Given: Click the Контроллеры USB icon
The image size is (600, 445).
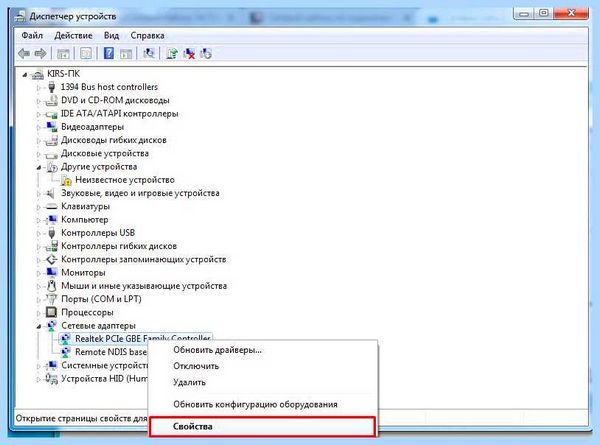Looking at the screenshot, I should click(52, 233).
